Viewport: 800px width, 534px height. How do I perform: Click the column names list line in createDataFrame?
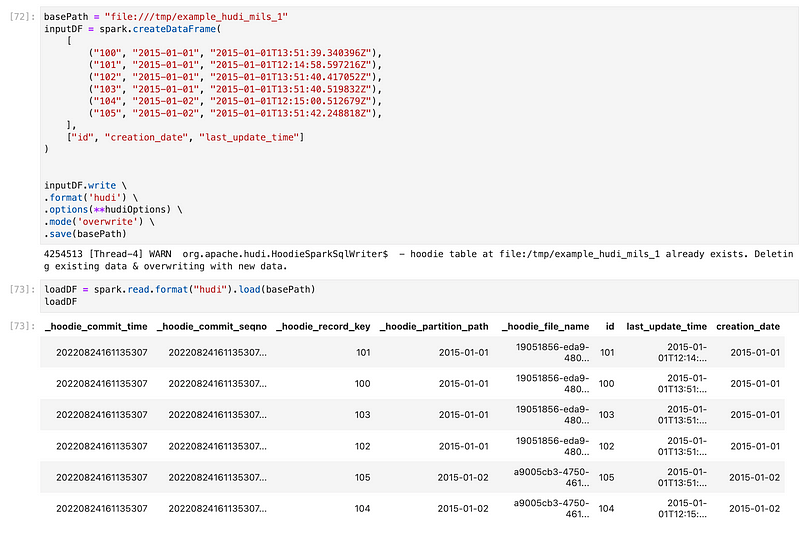185,136
